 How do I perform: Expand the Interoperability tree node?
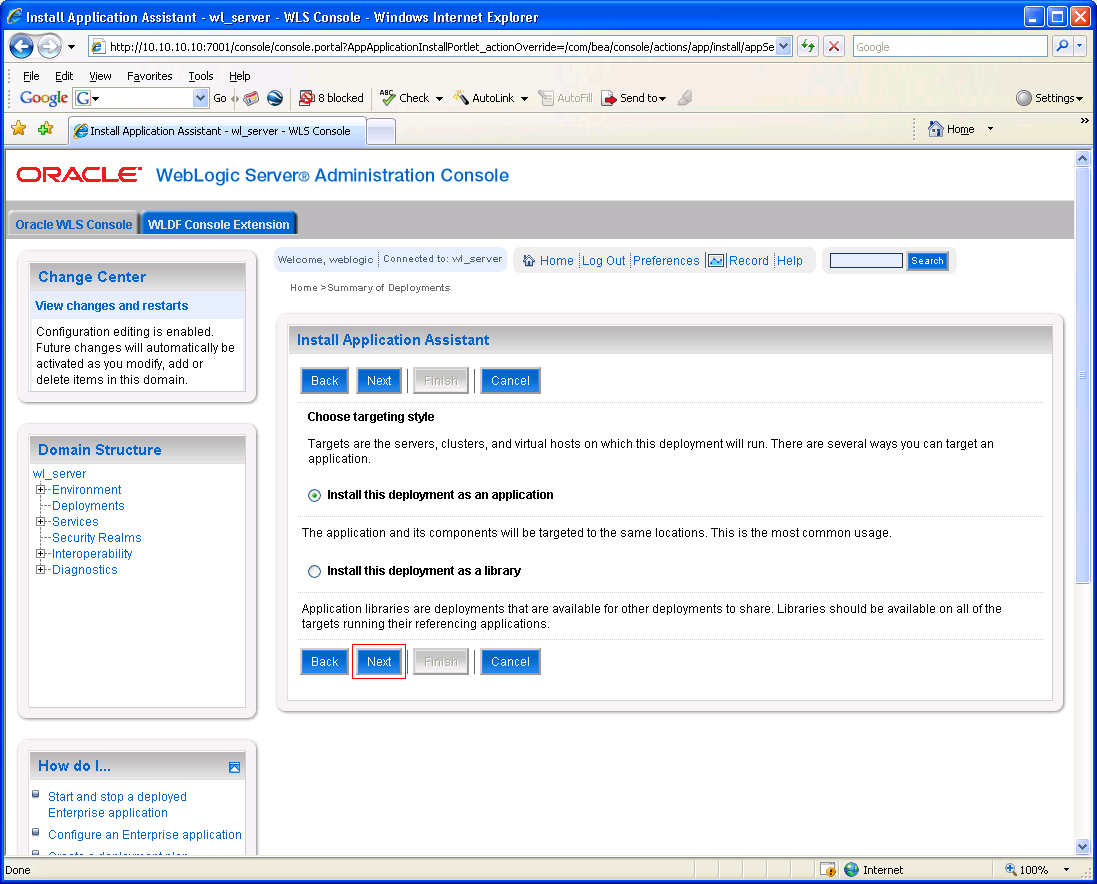(41, 553)
